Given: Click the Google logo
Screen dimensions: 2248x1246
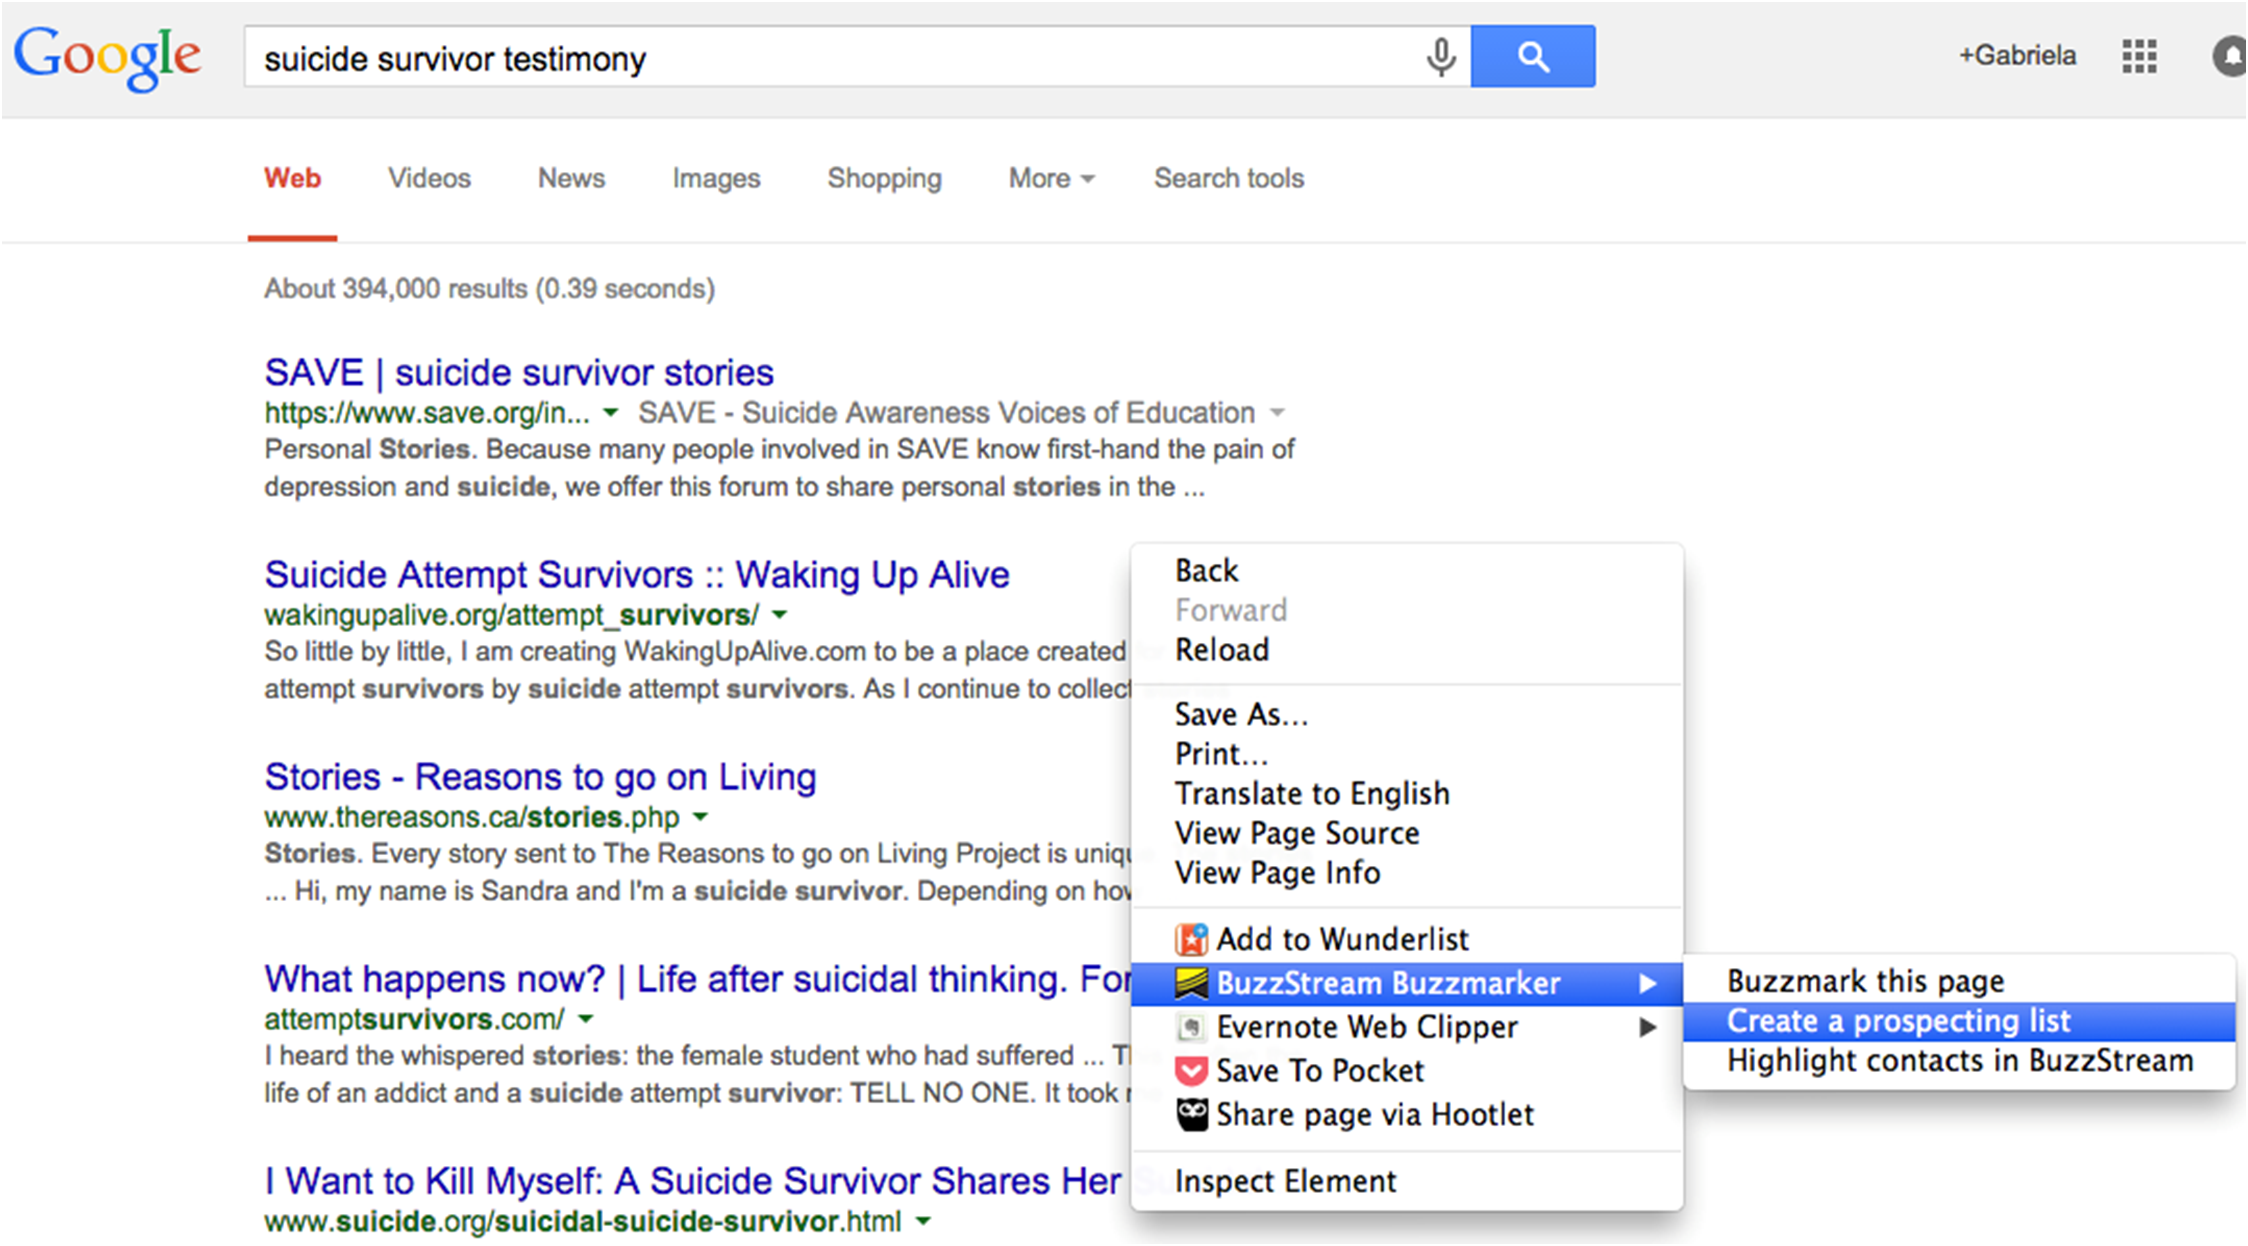Looking at the screenshot, I should pyautogui.click(x=107, y=57).
